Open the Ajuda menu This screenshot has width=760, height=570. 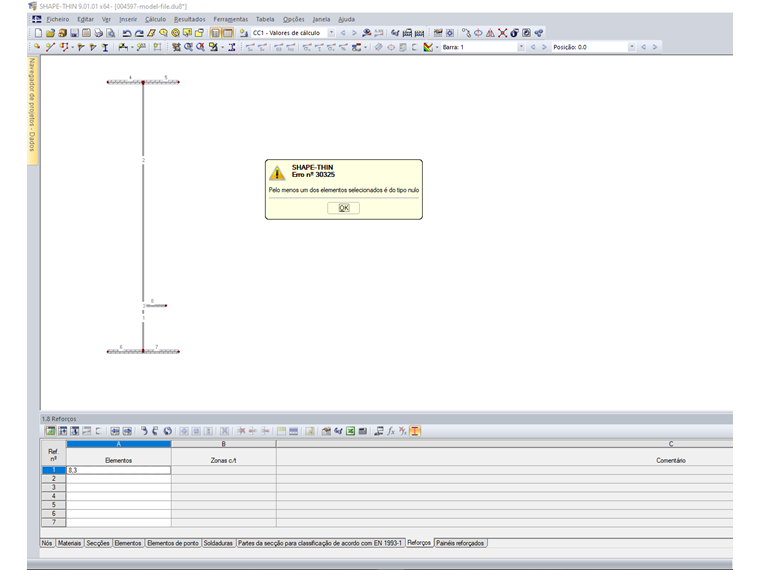pyautogui.click(x=346, y=19)
